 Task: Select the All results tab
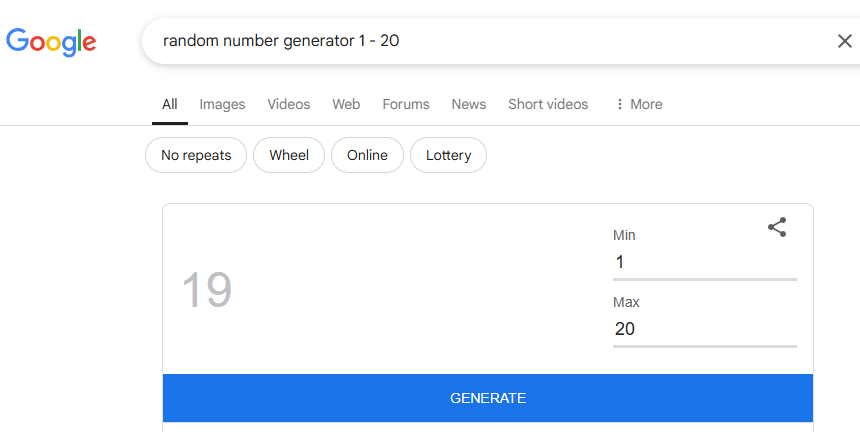tap(169, 104)
